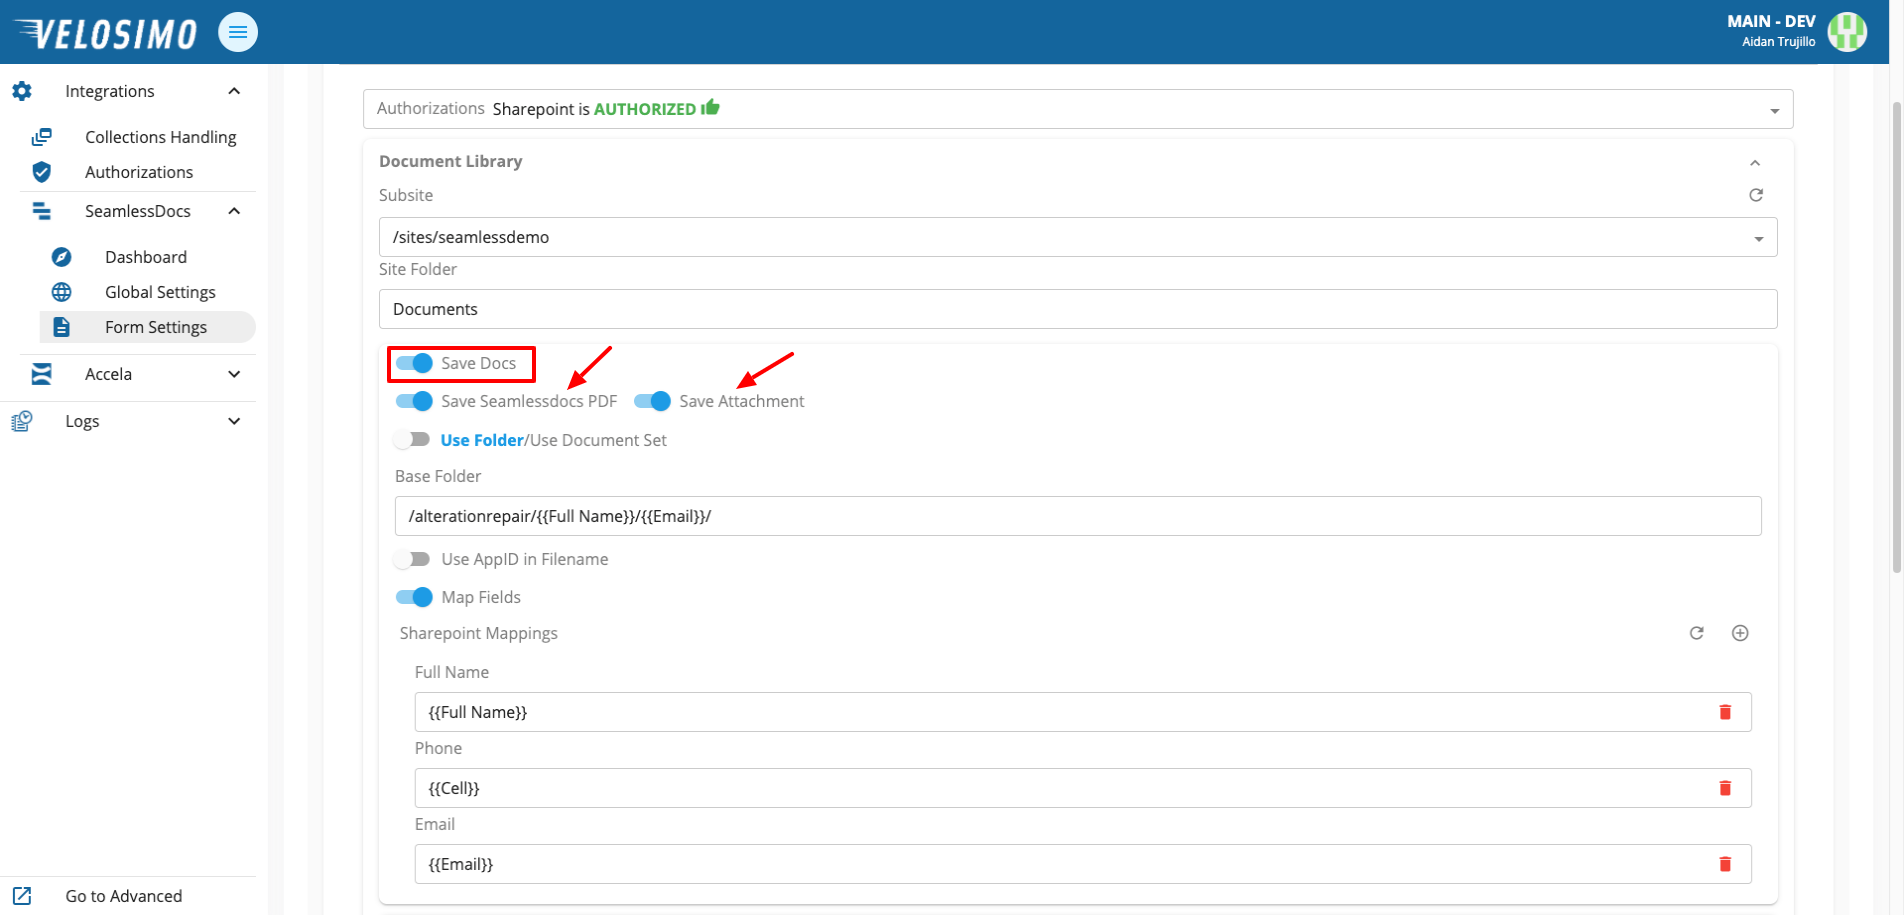Open Authorizations page
Viewport: 1904px width, 915px height.
click(x=139, y=172)
